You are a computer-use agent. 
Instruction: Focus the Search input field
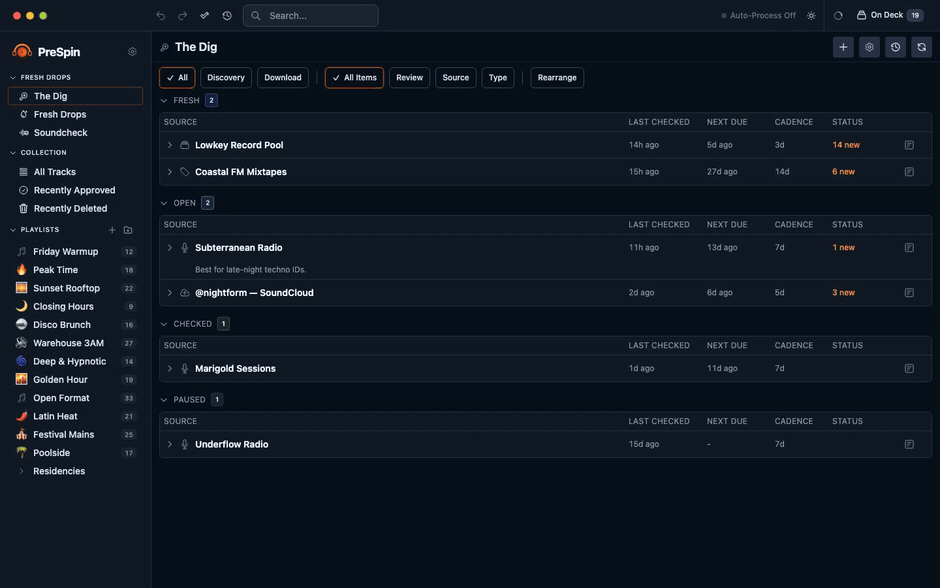[x=311, y=16]
